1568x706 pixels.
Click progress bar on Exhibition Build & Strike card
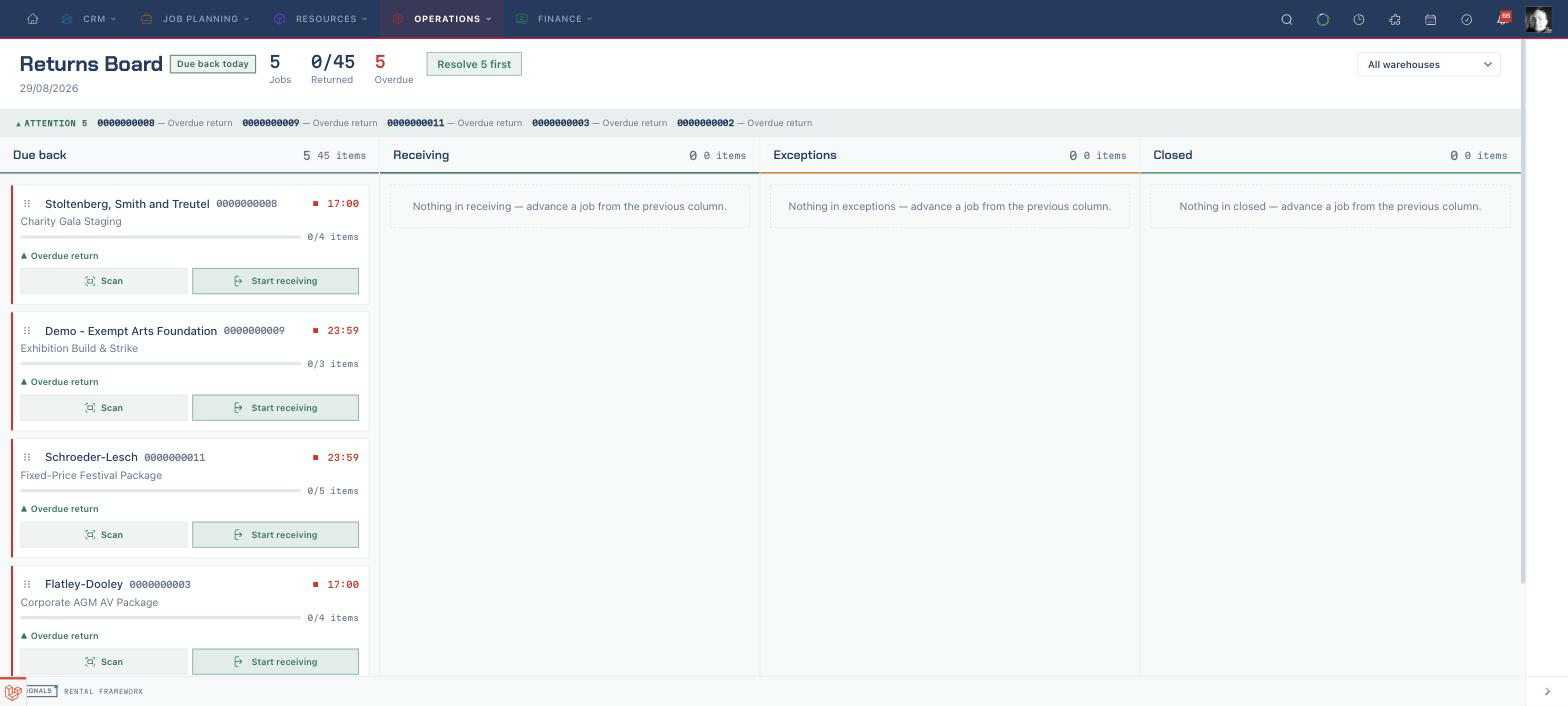(160, 364)
